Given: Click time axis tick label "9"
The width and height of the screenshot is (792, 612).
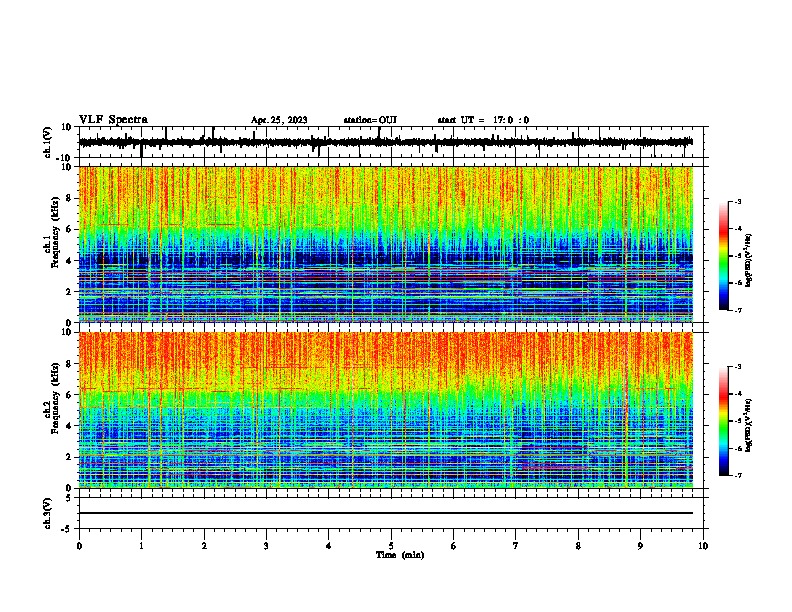Looking at the screenshot, I should [x=640, y=546].
